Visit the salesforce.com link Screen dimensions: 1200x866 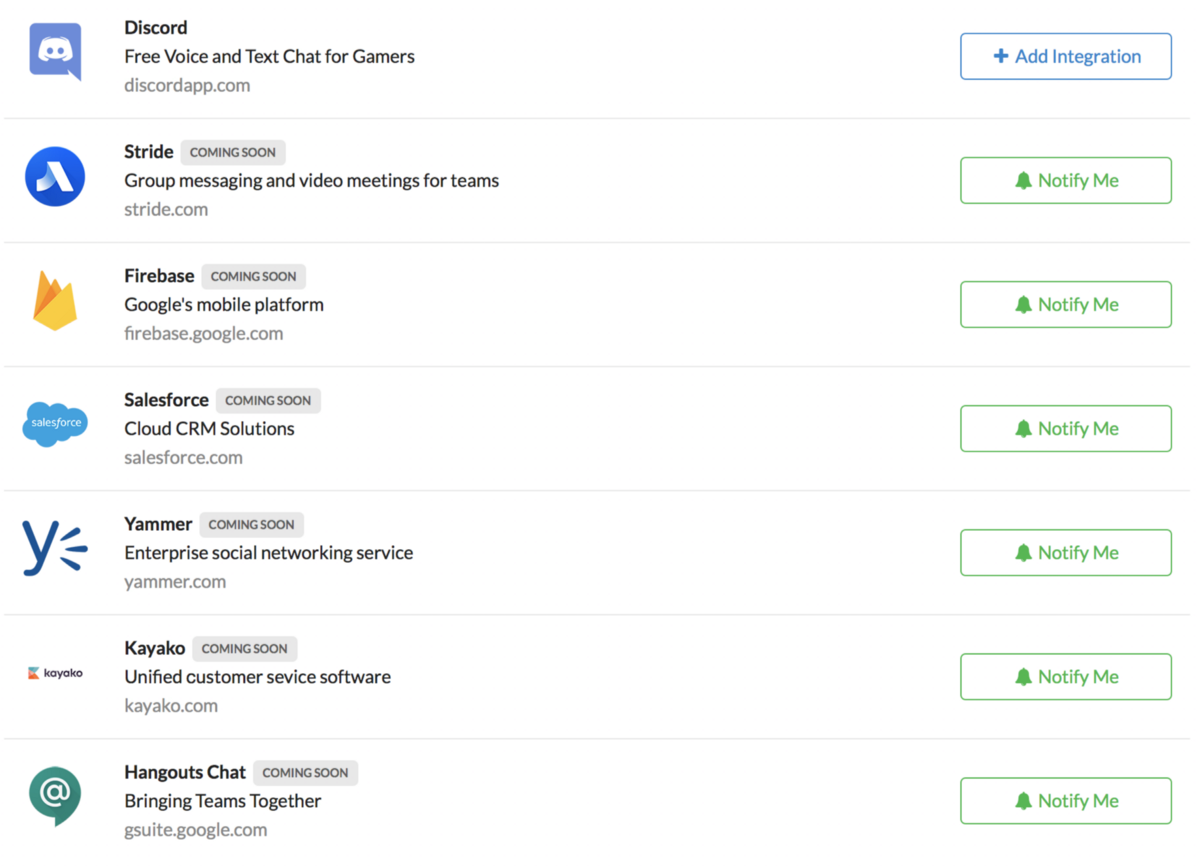[183, 457]
